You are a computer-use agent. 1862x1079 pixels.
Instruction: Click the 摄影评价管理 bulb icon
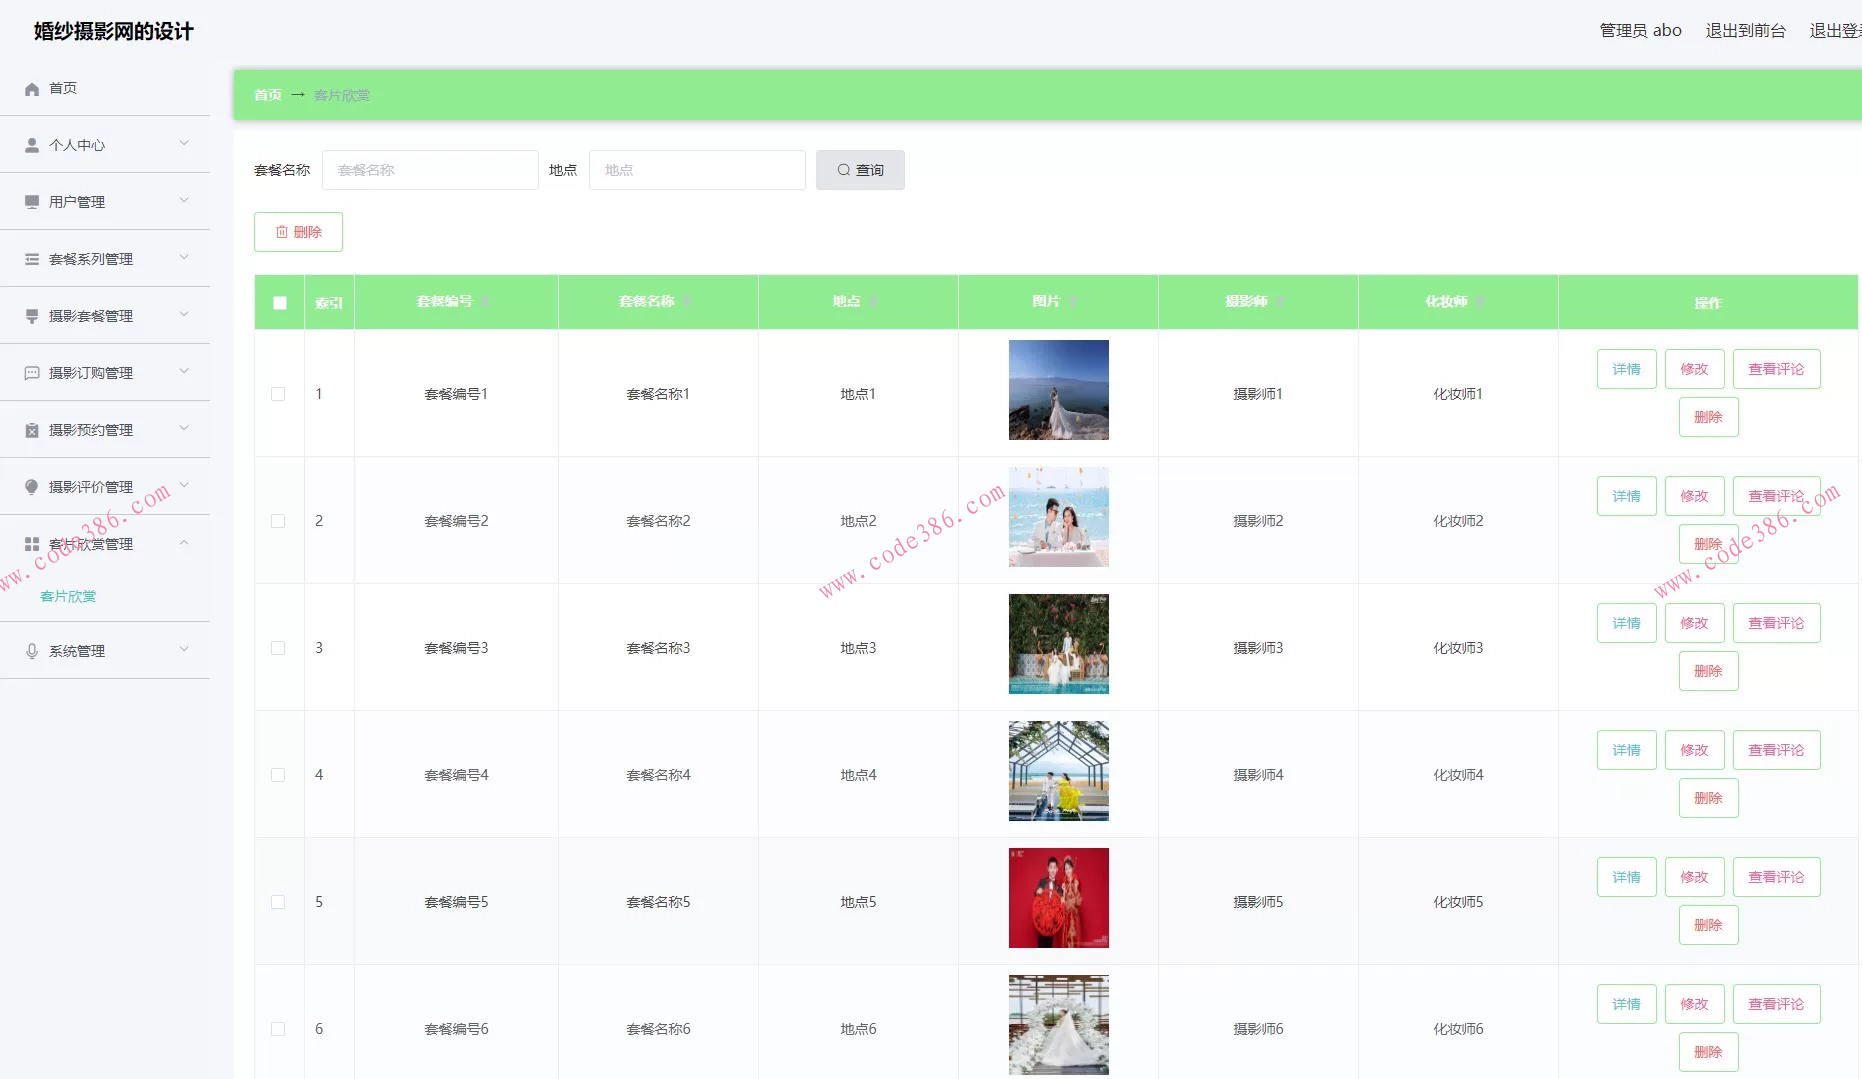click(32, 487)
